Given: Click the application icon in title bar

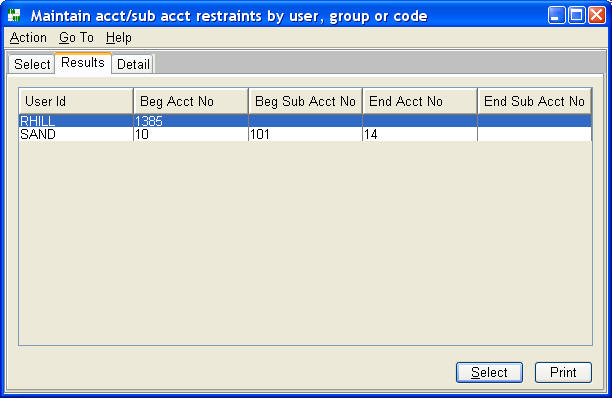Looking at the screenshot, I should pos(14,15).
